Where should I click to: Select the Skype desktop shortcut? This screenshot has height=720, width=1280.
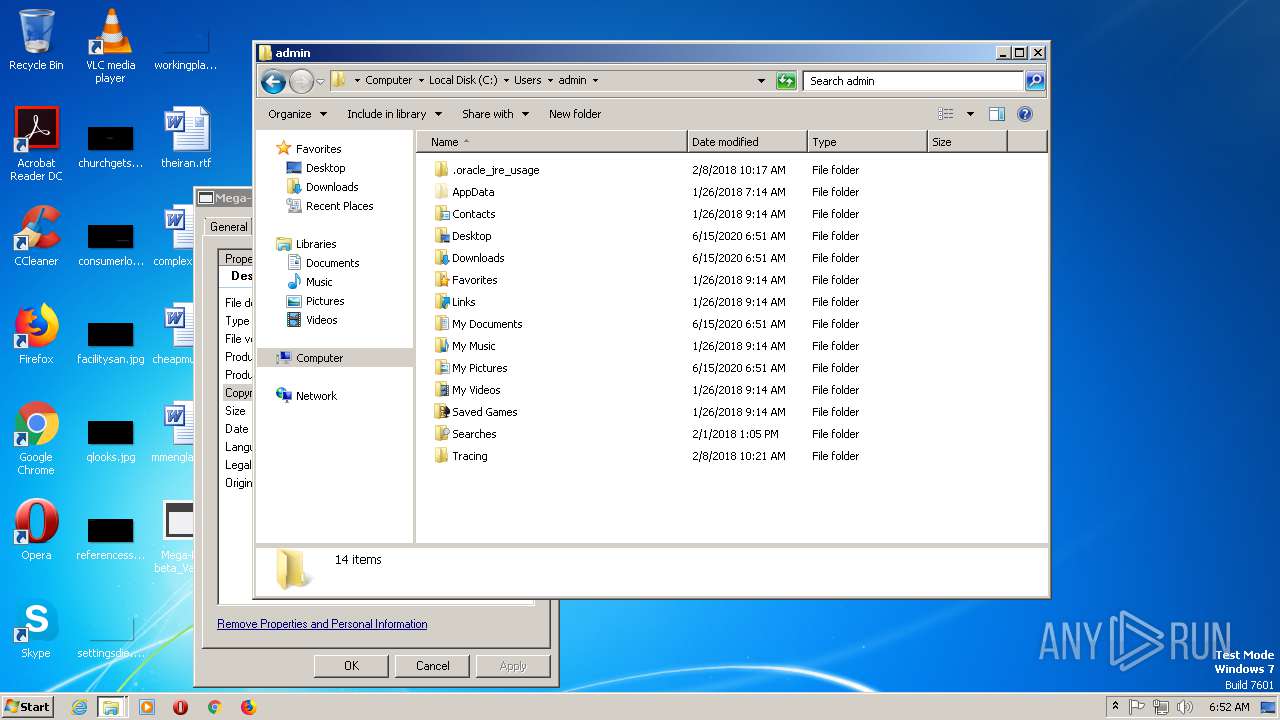coord(36,630)
